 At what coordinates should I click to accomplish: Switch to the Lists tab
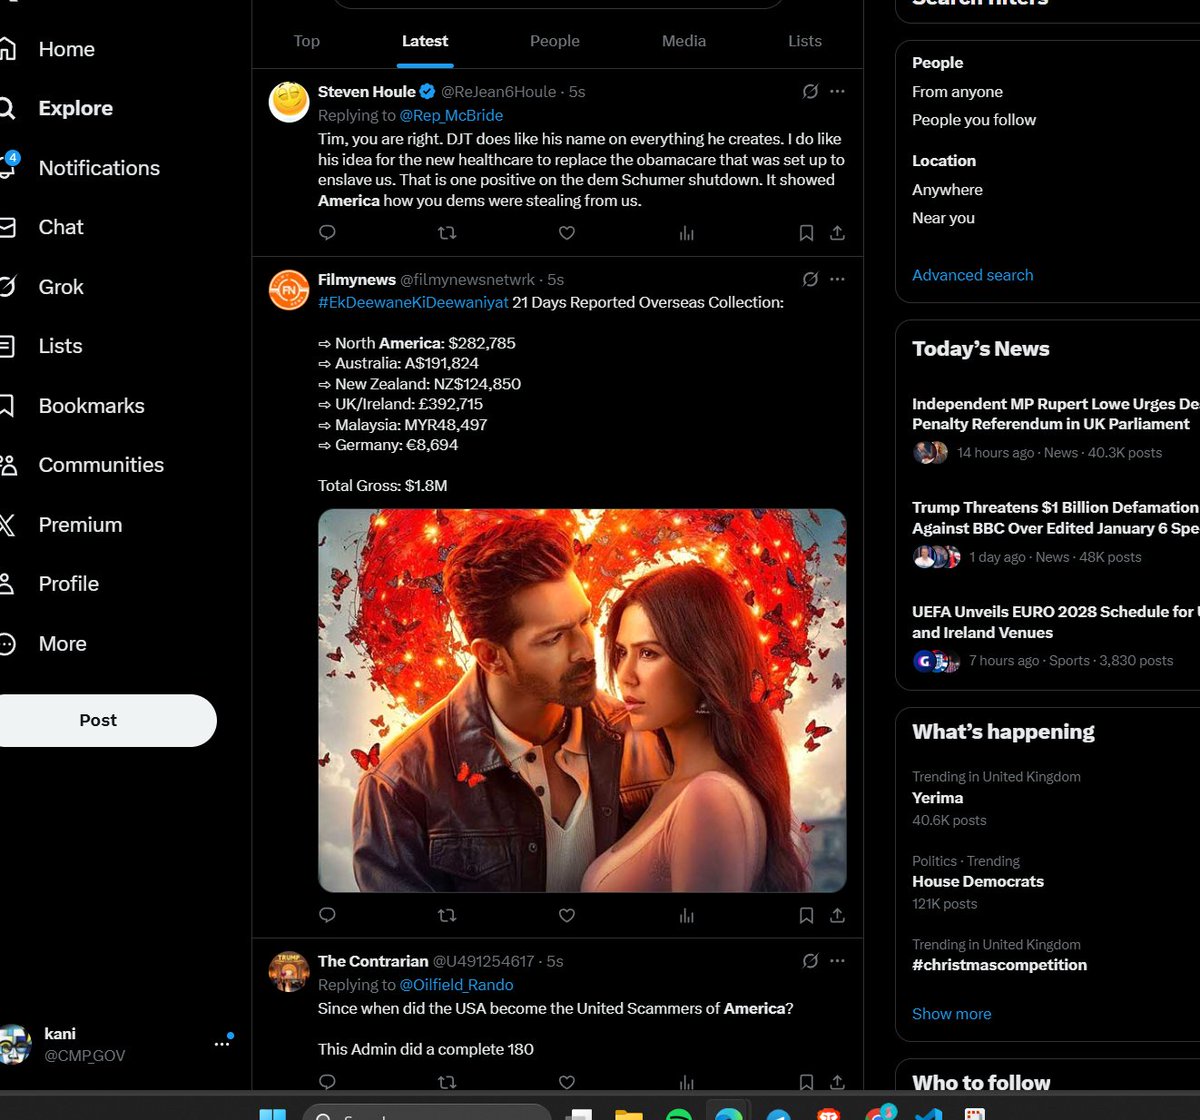pos(805,41)
